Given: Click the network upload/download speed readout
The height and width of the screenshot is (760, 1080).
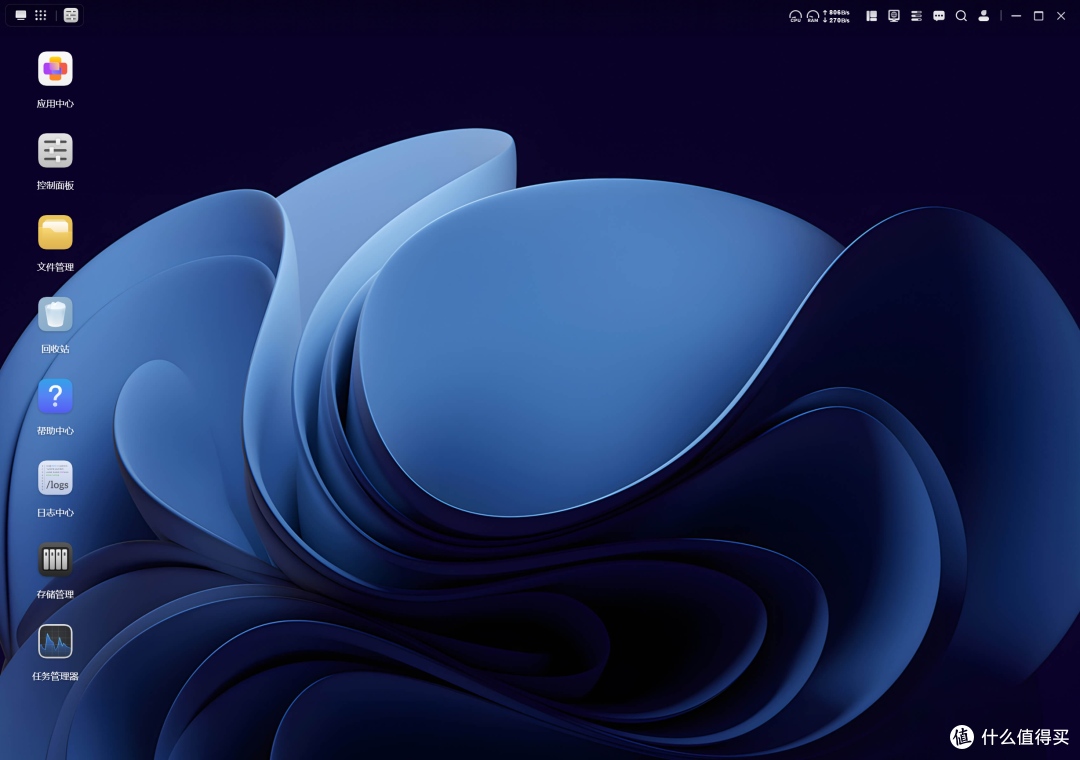Looking at the screenshot, I should (836, 16).
